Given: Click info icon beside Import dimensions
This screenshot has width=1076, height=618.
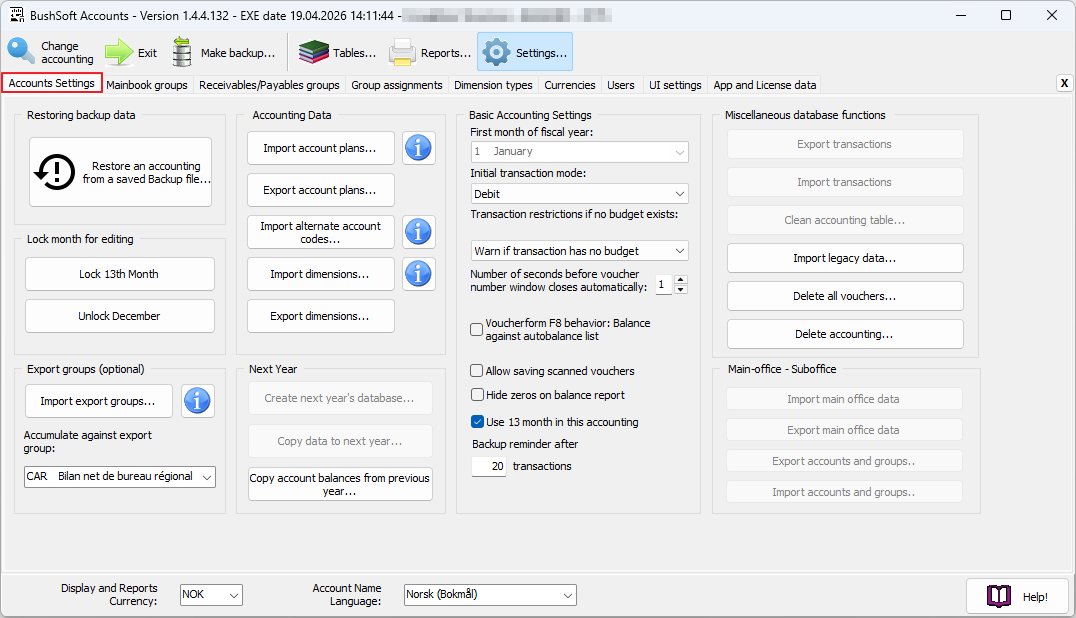Looking at the screenshot, I should 418,274.
